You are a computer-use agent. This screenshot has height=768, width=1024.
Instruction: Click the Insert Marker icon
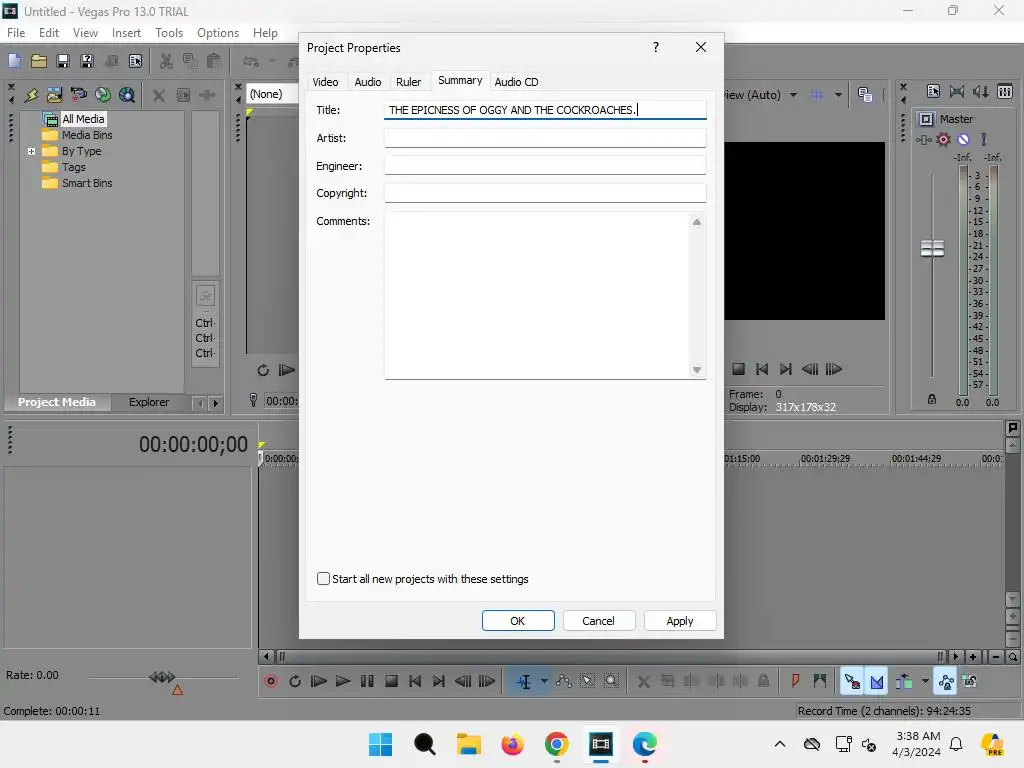point(795,681)
